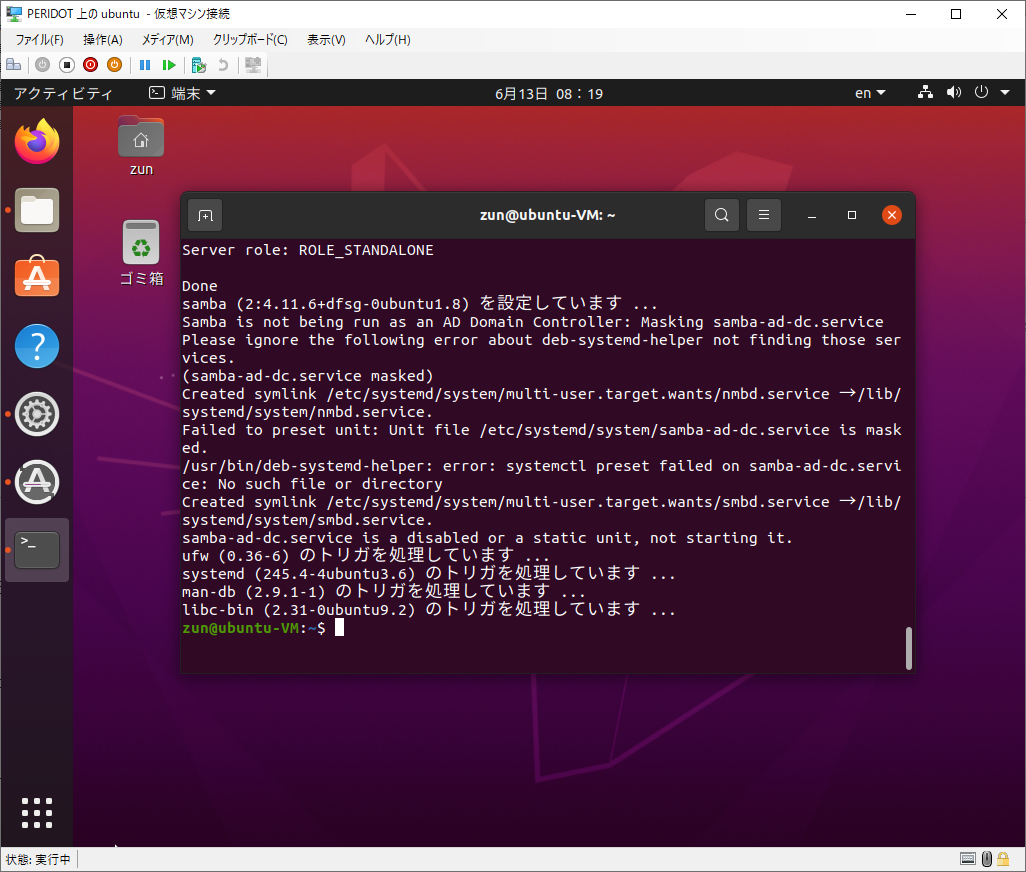The image size is (1026, 872).
Task: Click the Ctrl+Alt+Del toolbar icon
Action: [13, 65]
